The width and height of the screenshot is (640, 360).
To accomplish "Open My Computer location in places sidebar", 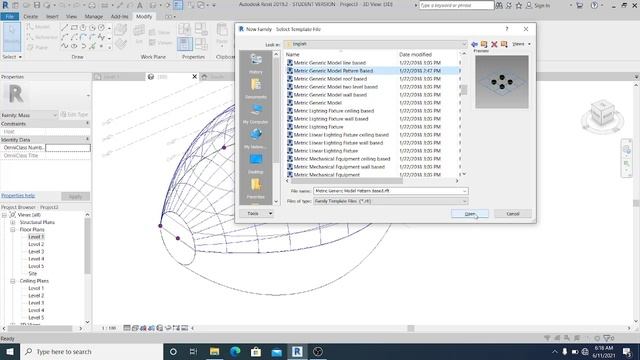I will point(256,113).
